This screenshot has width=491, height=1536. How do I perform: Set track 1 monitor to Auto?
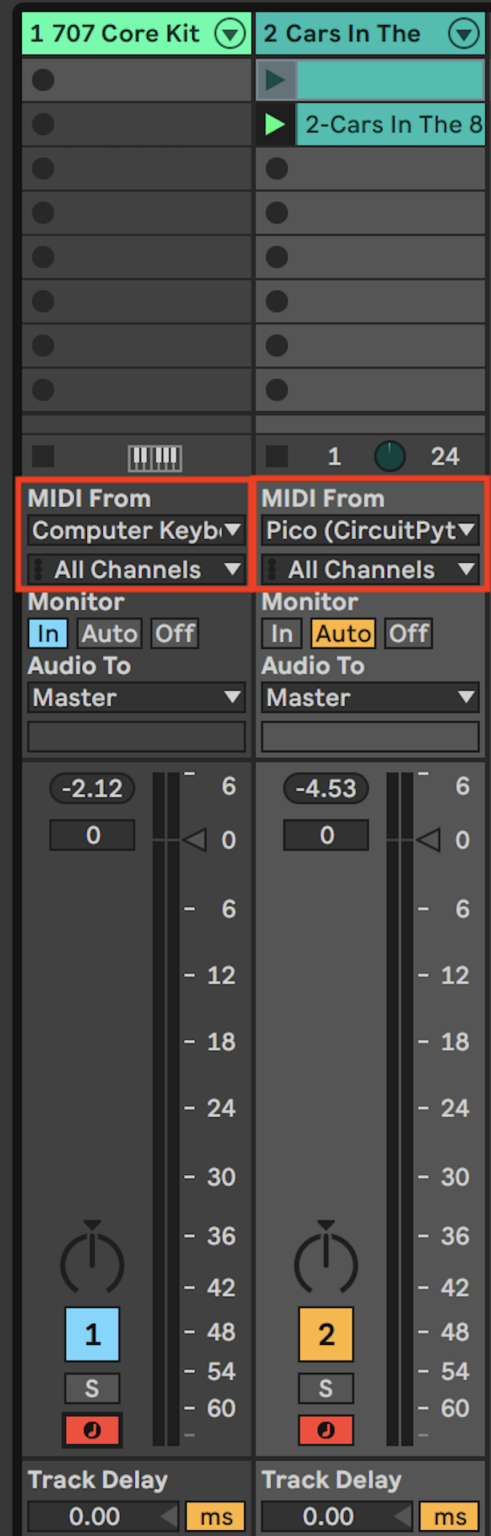tap(109, 633)
